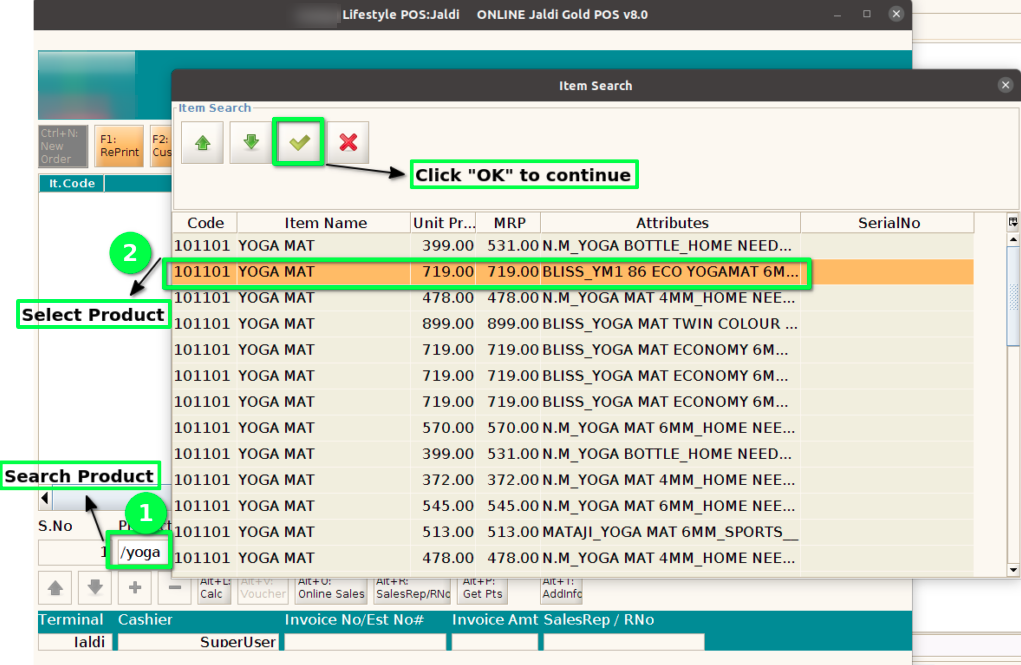Click the Alt+I AddInfo button

click(x=561, y=589)
